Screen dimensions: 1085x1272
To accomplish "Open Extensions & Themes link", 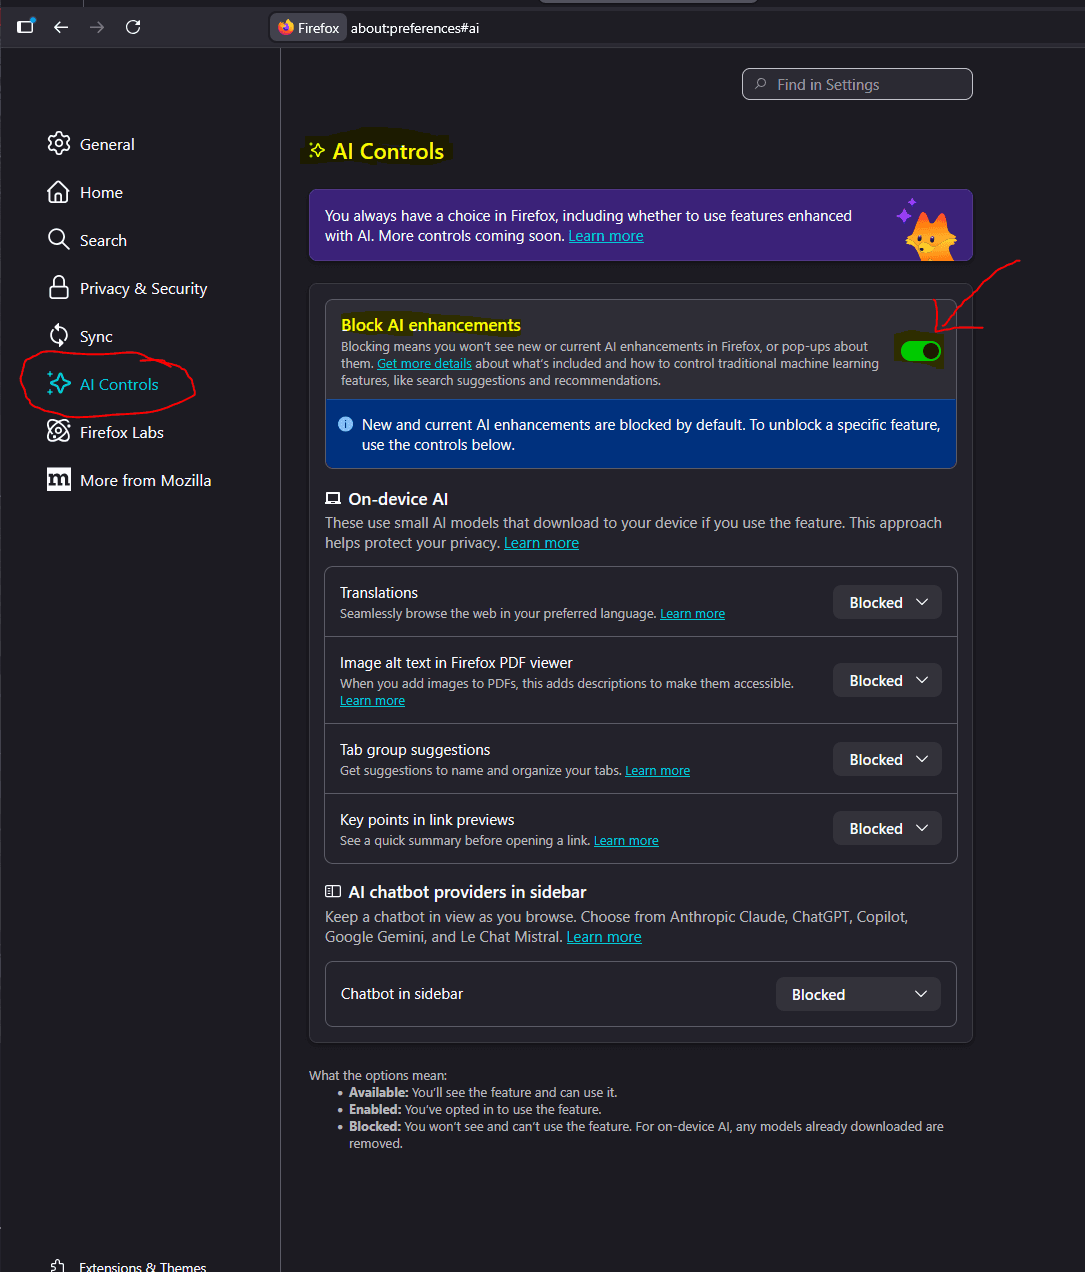I will (143, 1266).
